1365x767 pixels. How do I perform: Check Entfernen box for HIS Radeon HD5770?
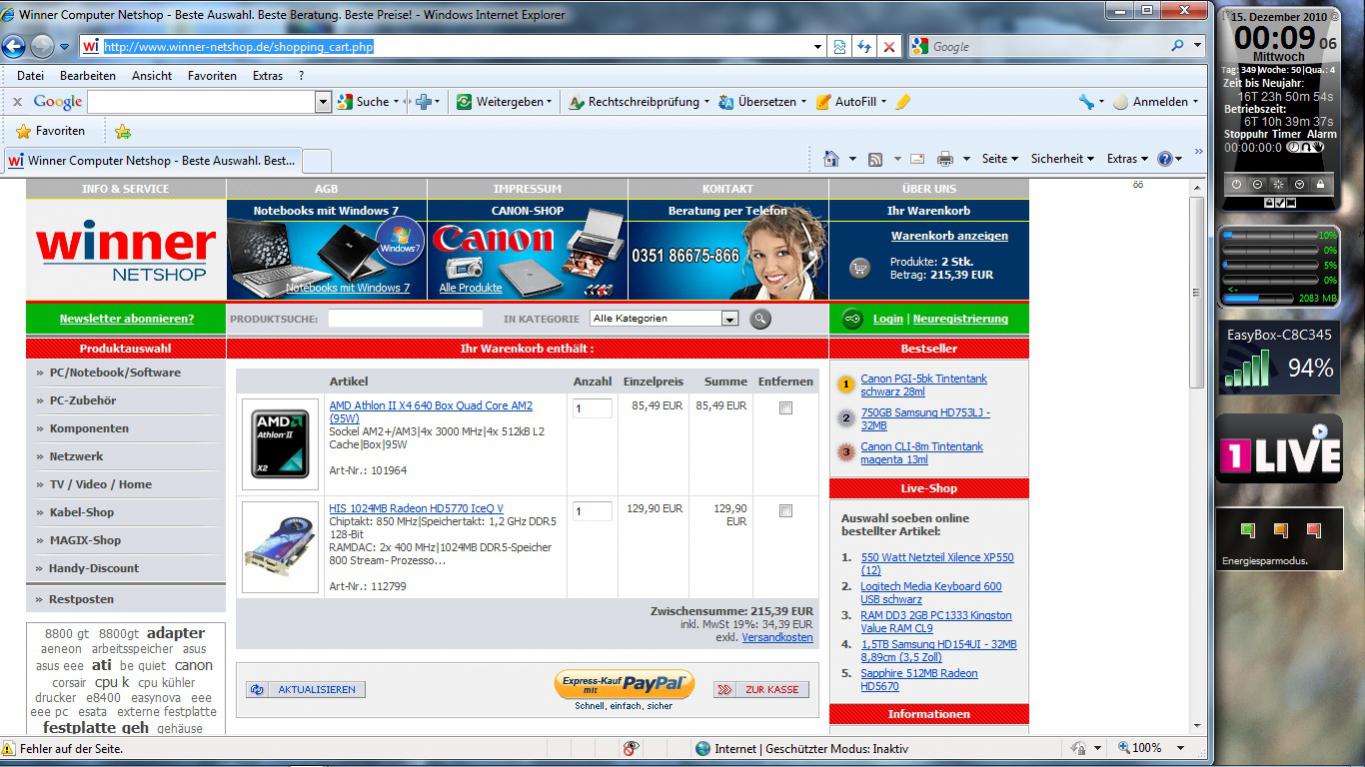[785, 511]
